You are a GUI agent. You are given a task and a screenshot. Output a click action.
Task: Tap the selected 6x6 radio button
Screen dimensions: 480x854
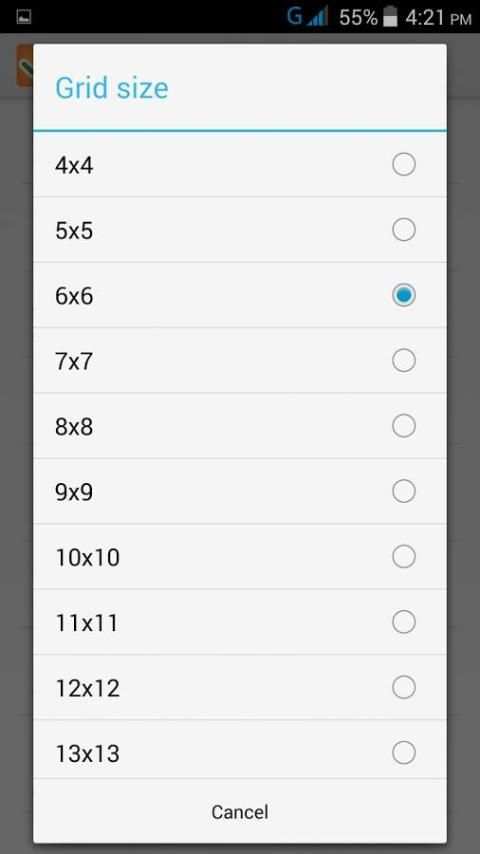[x=404, y=295]
